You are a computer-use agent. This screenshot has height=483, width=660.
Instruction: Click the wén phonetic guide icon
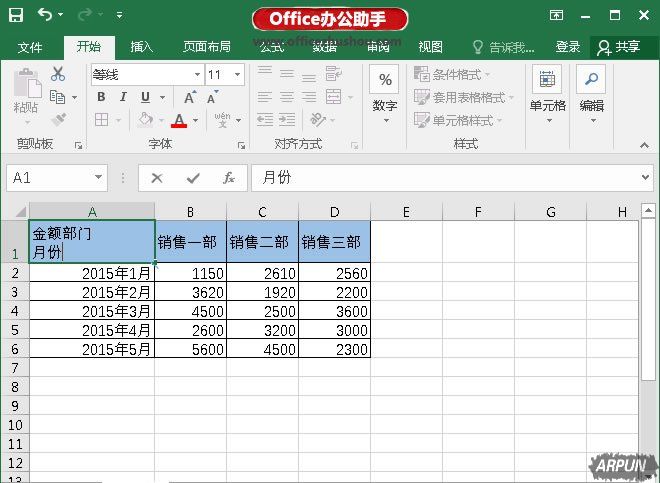[x=222, y=120]
